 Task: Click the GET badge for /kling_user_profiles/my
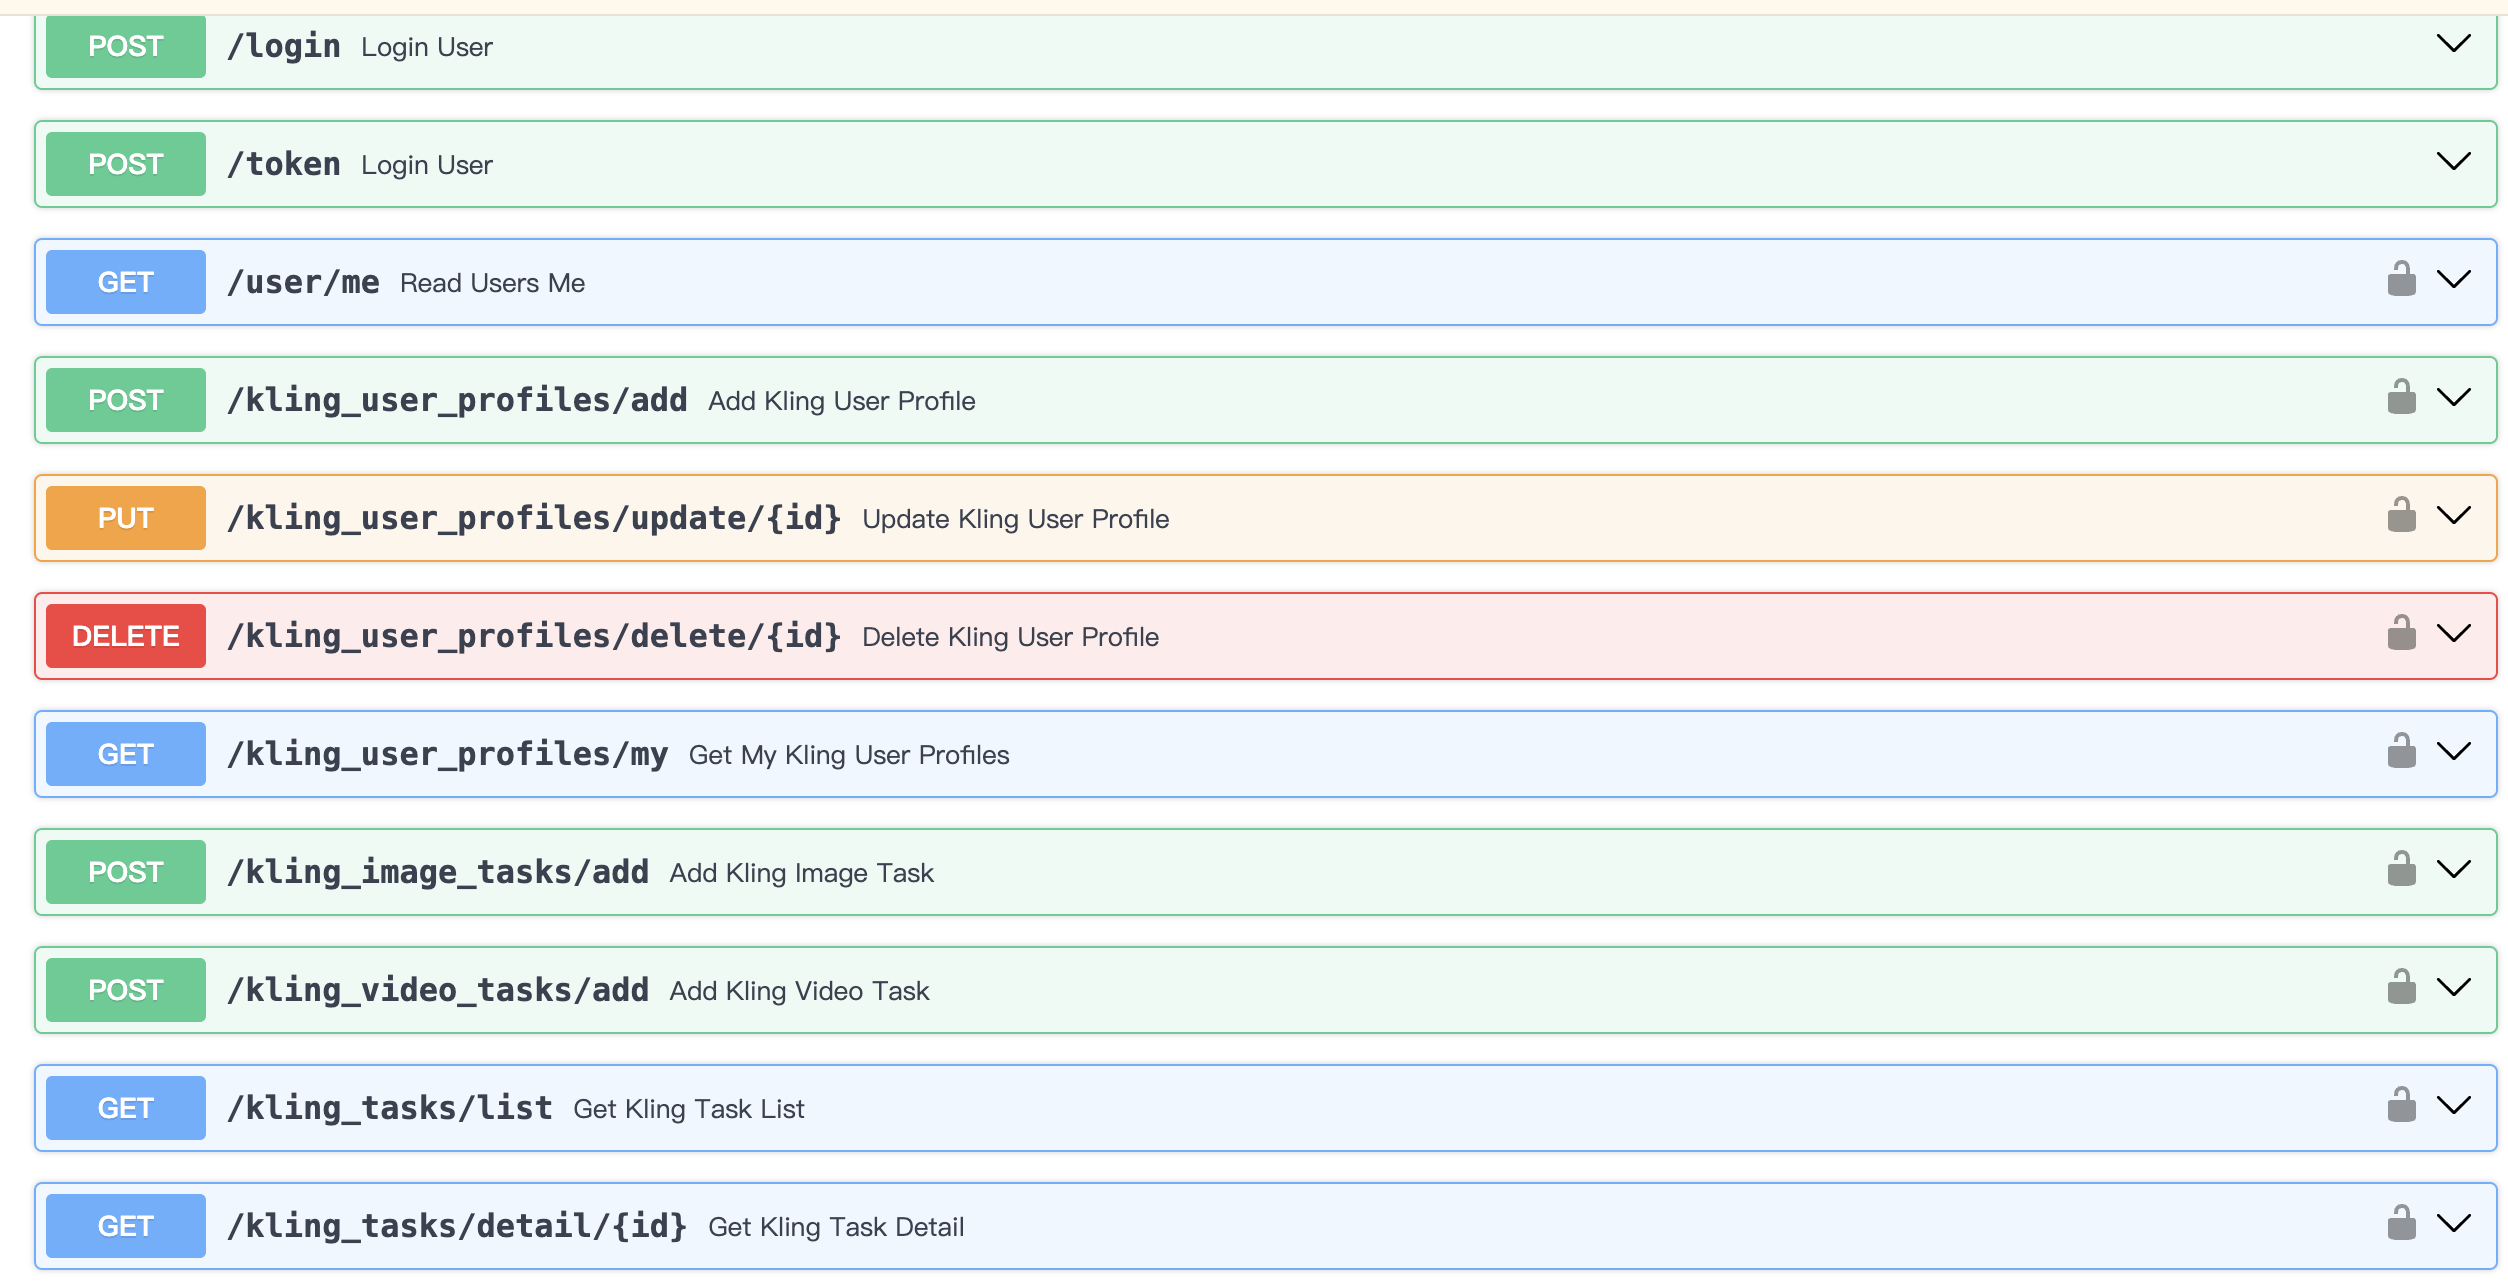126,754
